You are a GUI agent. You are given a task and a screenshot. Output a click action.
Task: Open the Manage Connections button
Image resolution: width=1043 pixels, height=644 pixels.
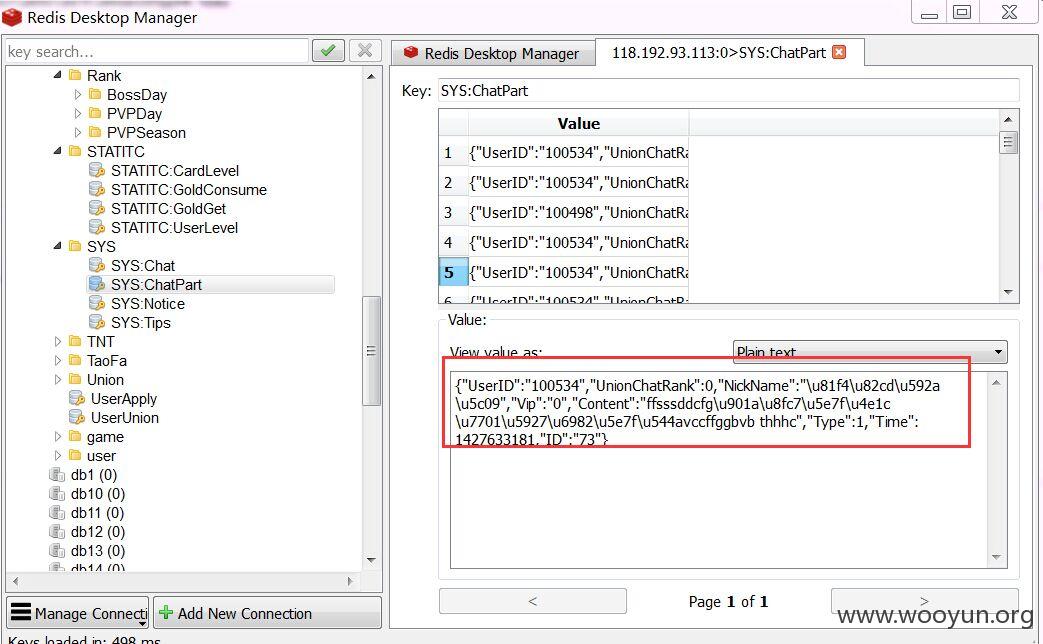coord(78,613)
